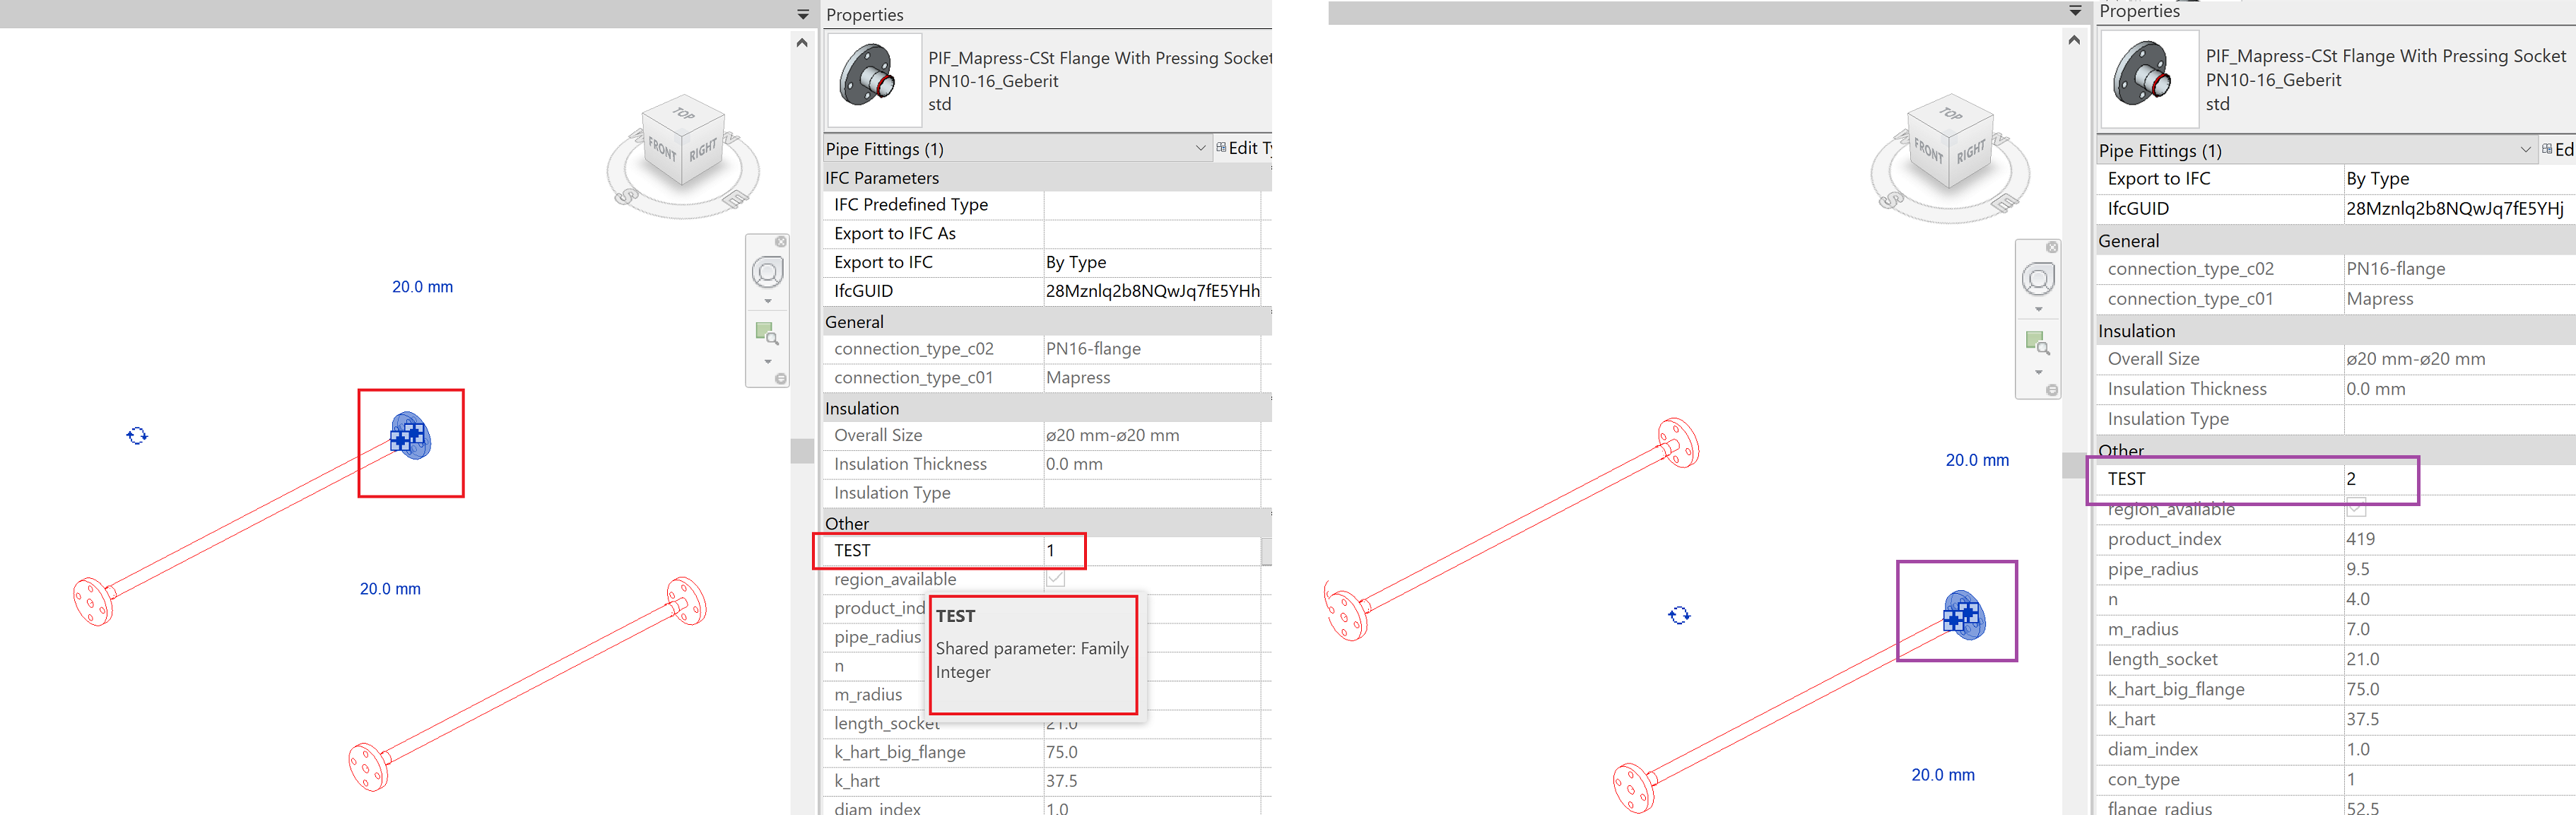Toggle region_available in the right Properties panel

[x=2358, y=508]
